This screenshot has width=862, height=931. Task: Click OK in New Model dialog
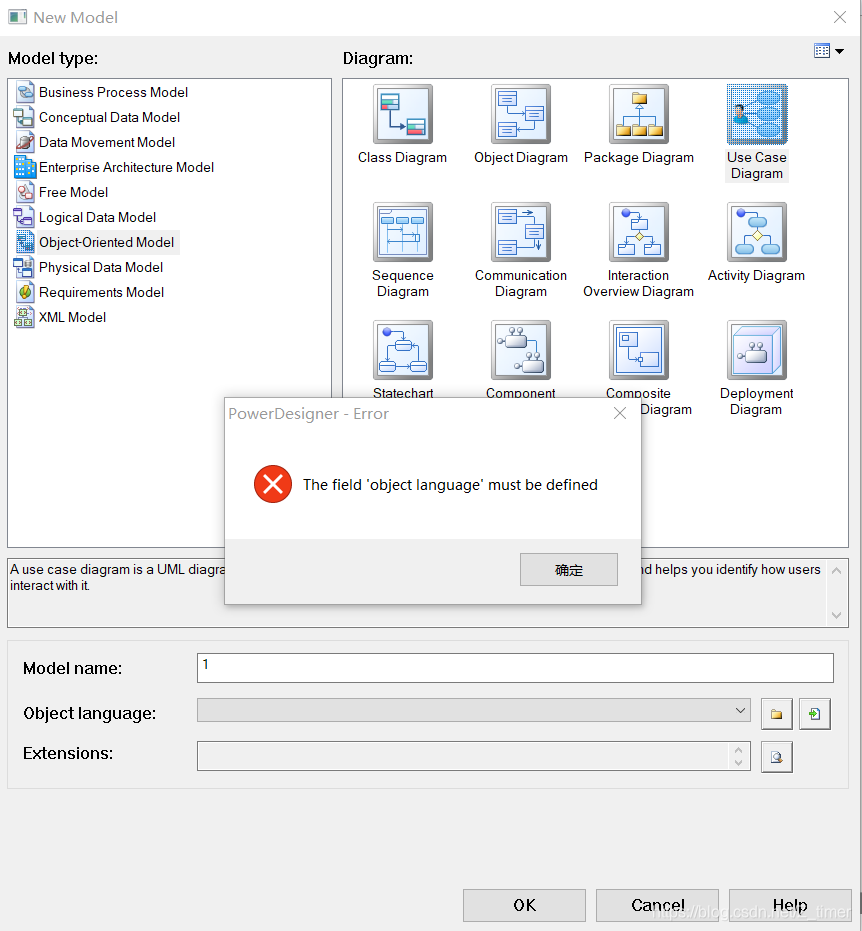click(x=524, y=905)
